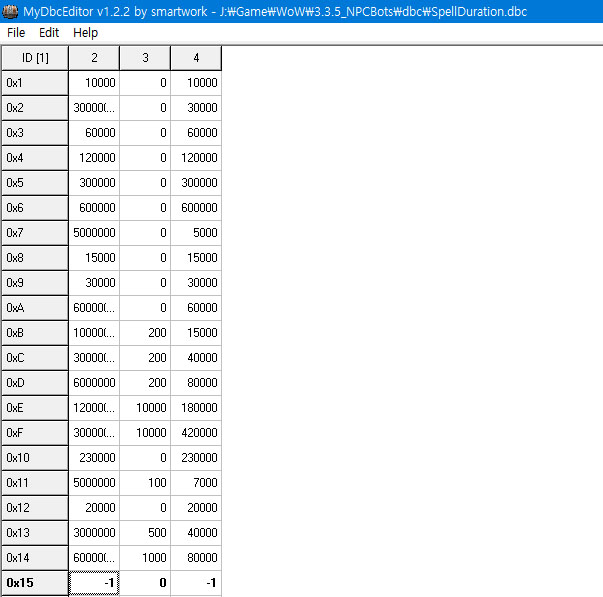603x597 pixels.
Task: Select row header 0x14
Action: click(x=35, y=558)
